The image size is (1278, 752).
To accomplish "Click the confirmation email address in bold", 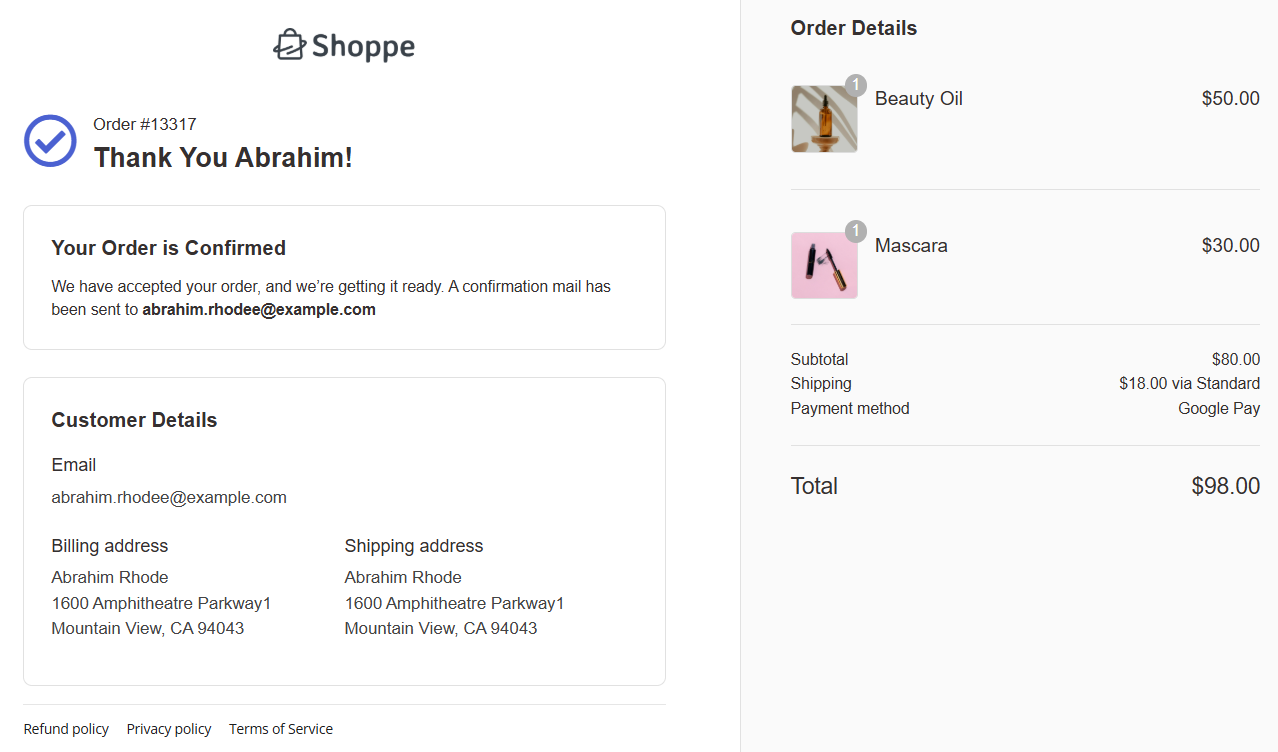I will click(259, 309).
